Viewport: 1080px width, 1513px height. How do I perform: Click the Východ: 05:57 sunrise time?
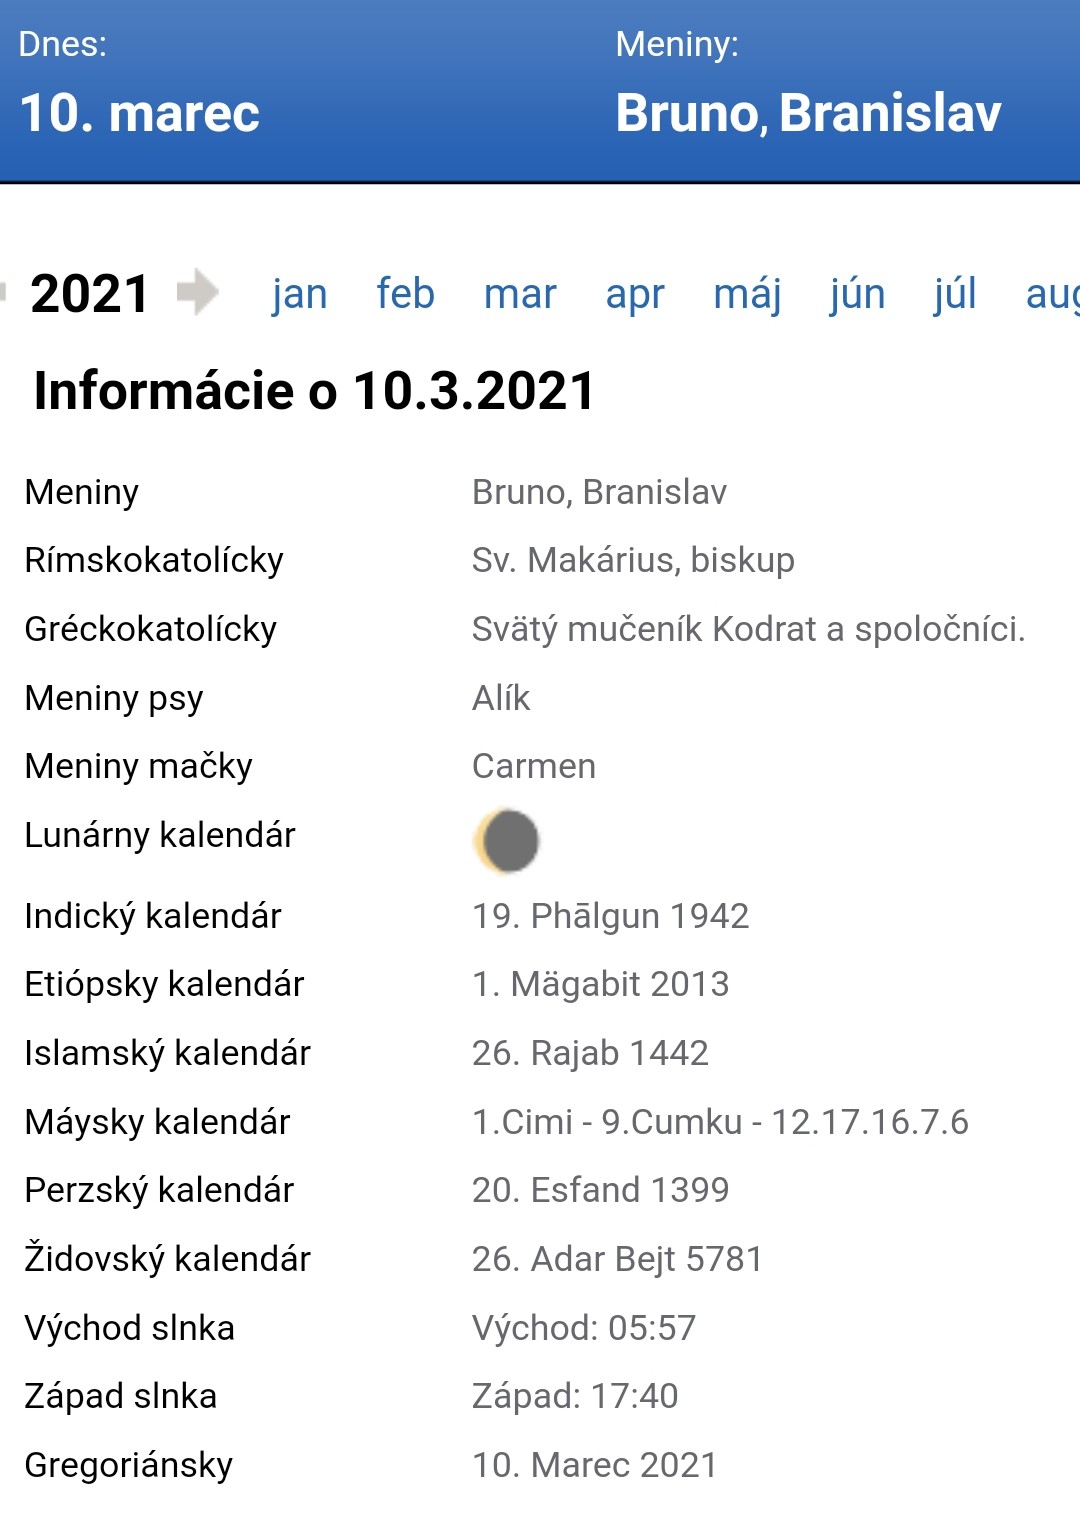click(x=584, y=1328)
